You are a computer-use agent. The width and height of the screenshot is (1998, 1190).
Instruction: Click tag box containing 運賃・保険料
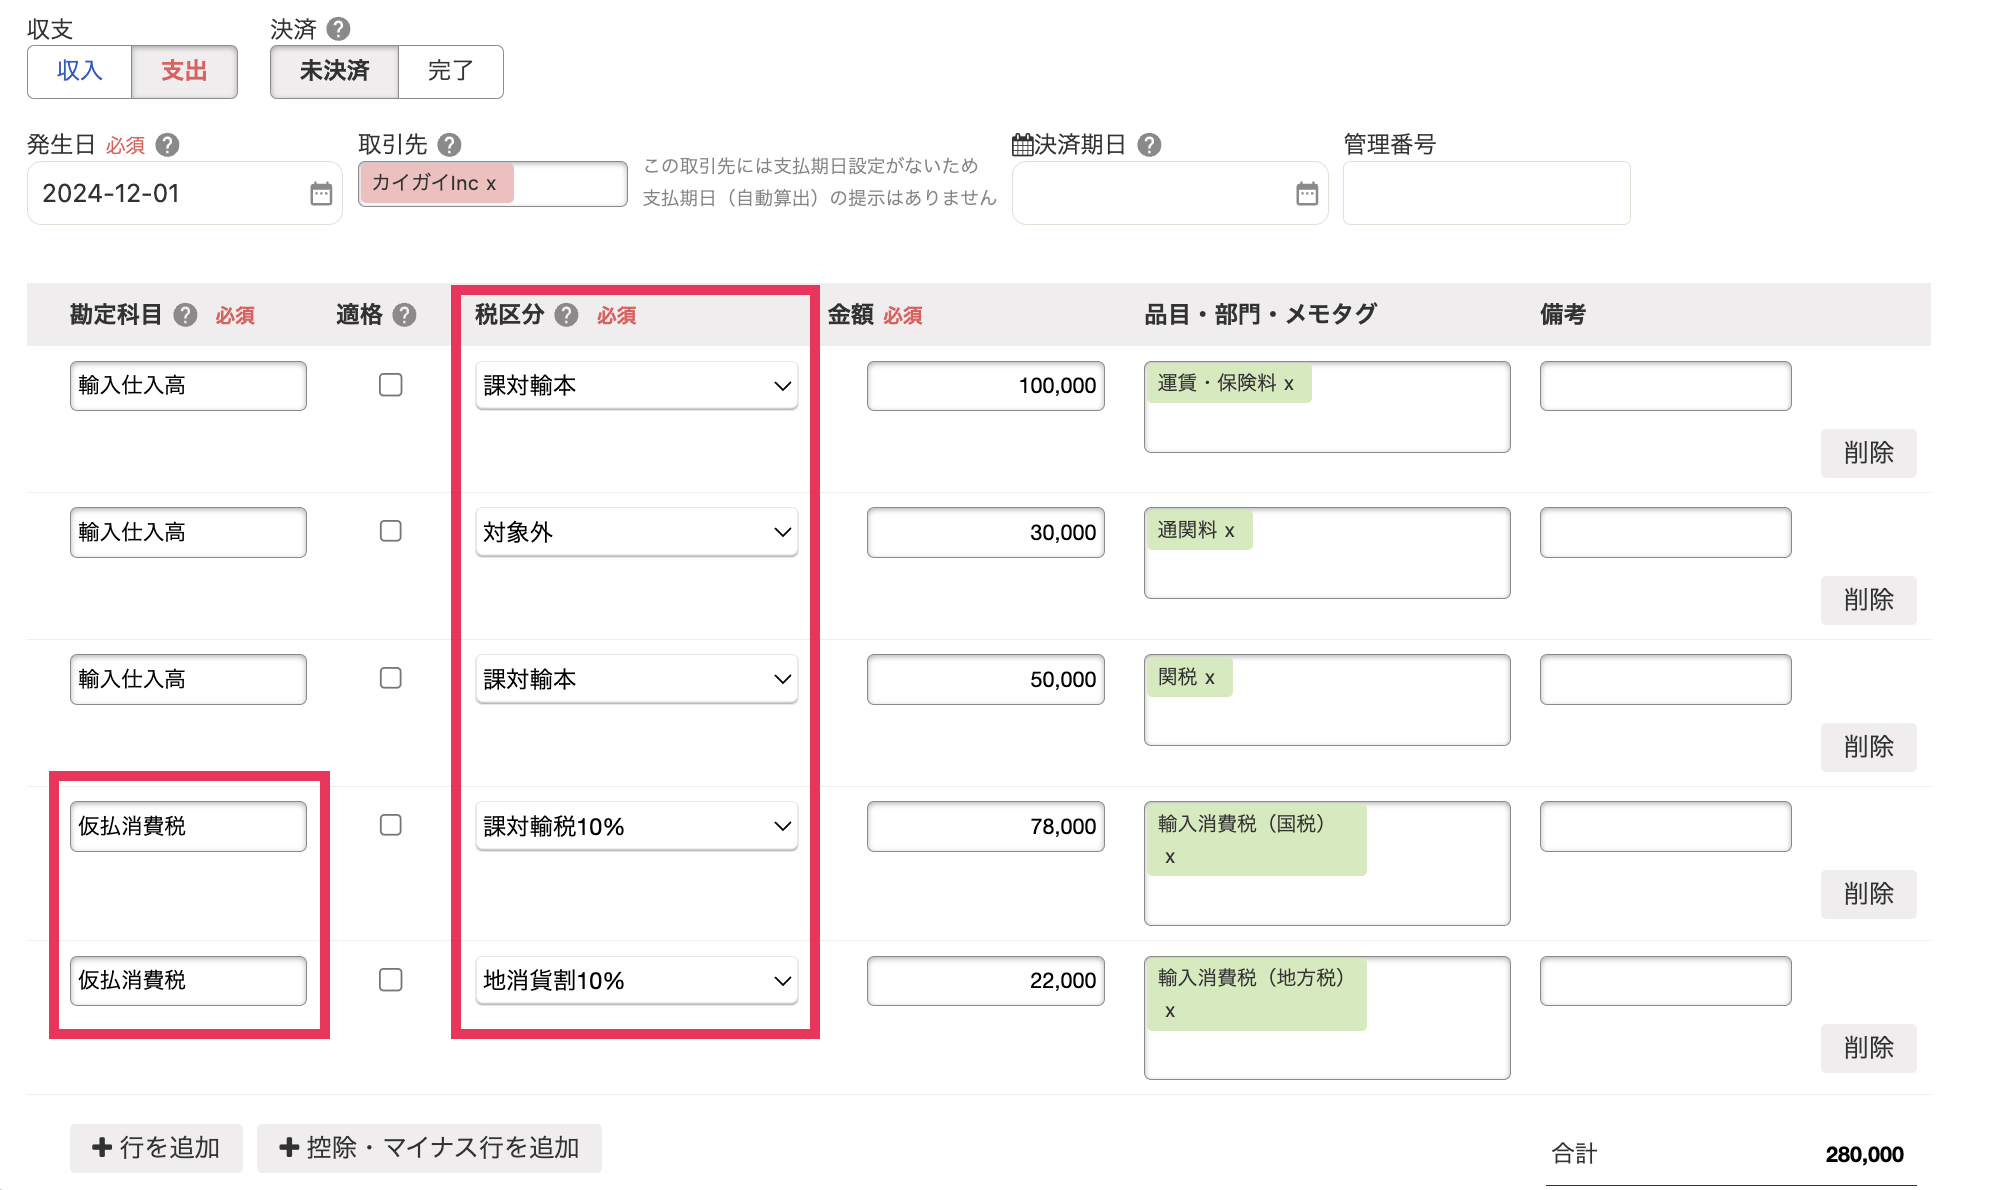tap(1327, 407)
